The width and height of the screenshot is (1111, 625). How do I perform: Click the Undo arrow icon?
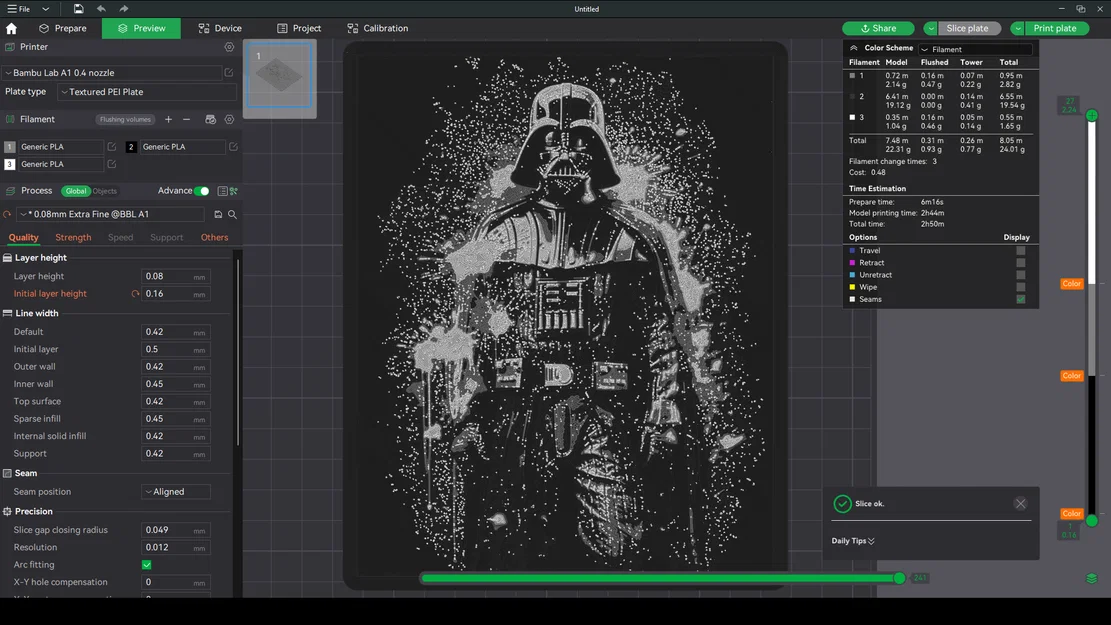(101, 9)
